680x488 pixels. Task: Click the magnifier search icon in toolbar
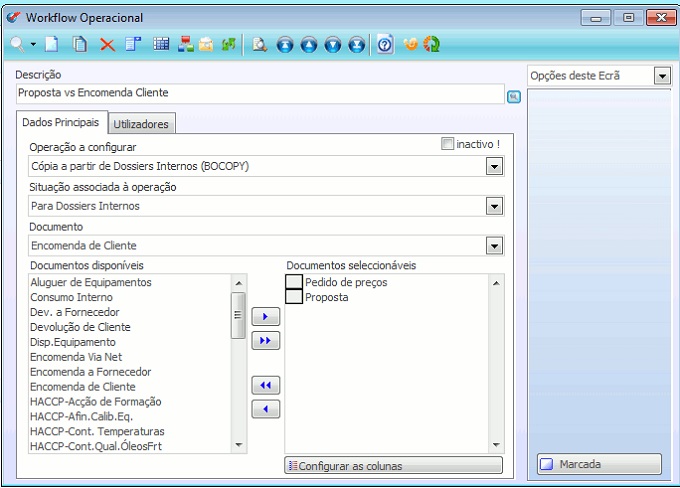pos(17,44)
